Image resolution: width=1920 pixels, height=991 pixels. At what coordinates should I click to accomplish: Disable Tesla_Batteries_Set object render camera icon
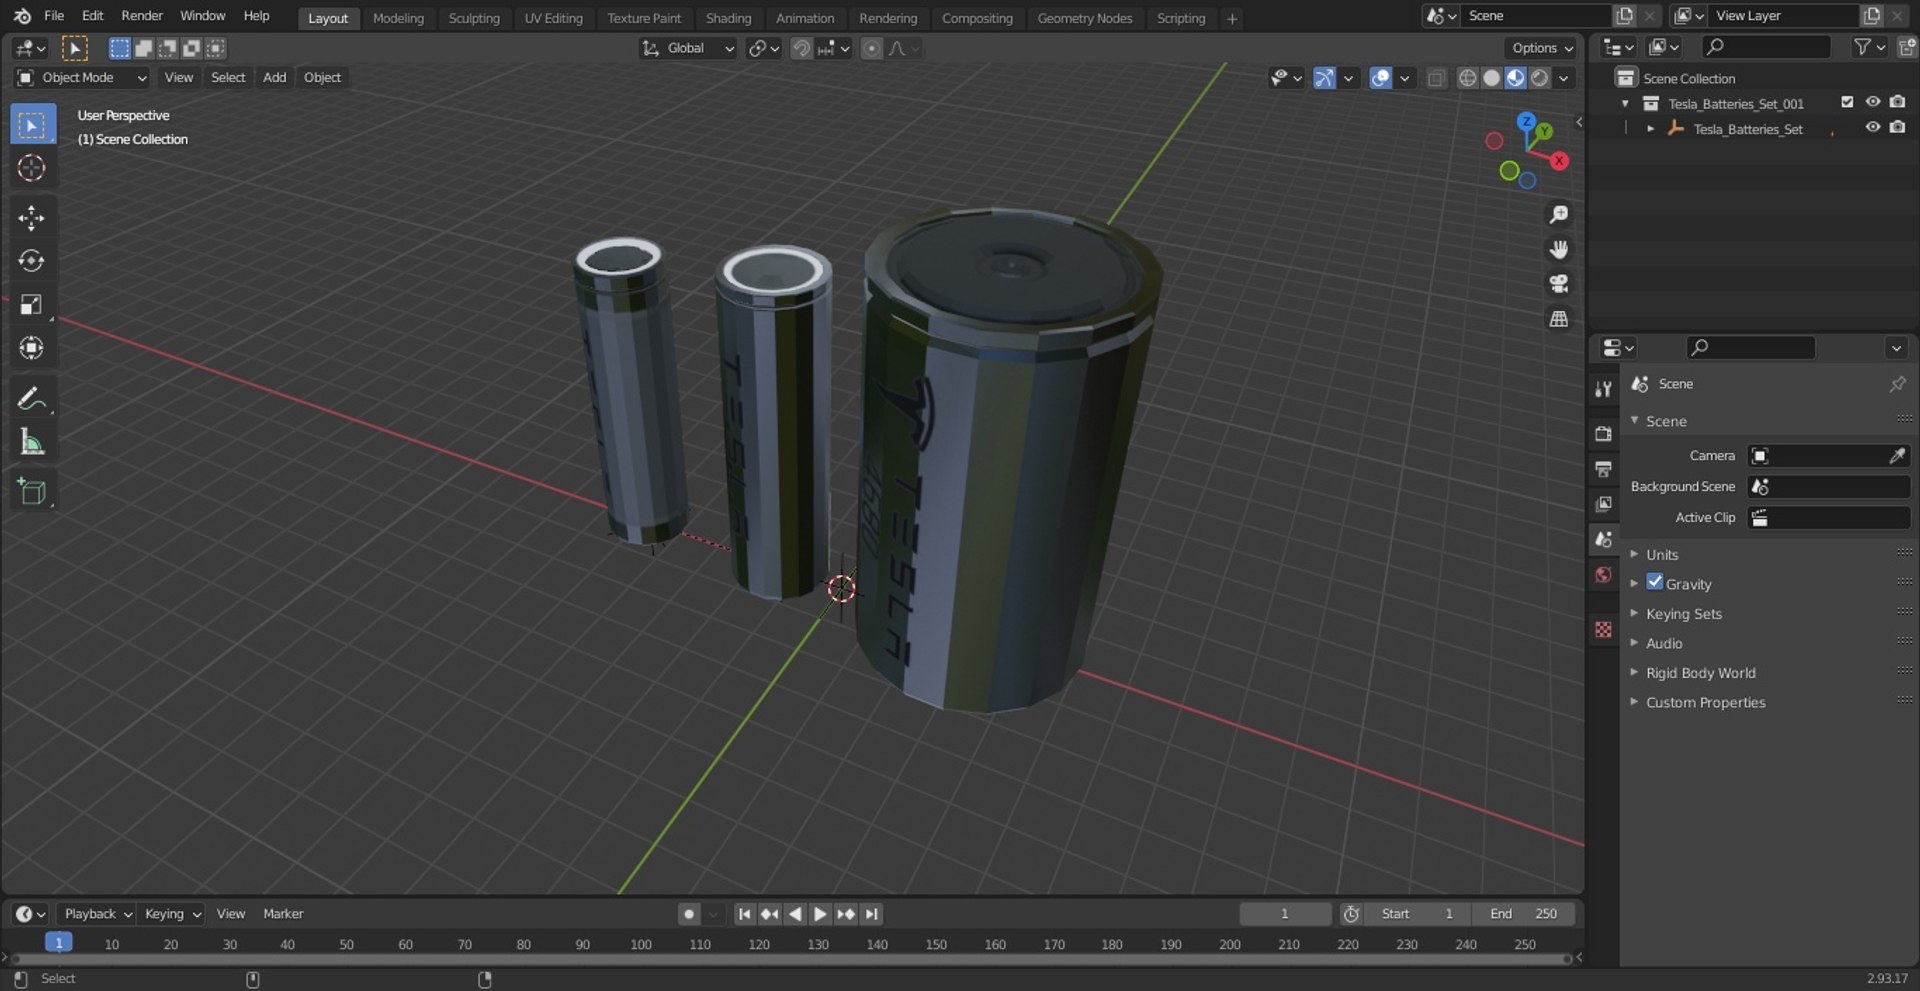1898,128
